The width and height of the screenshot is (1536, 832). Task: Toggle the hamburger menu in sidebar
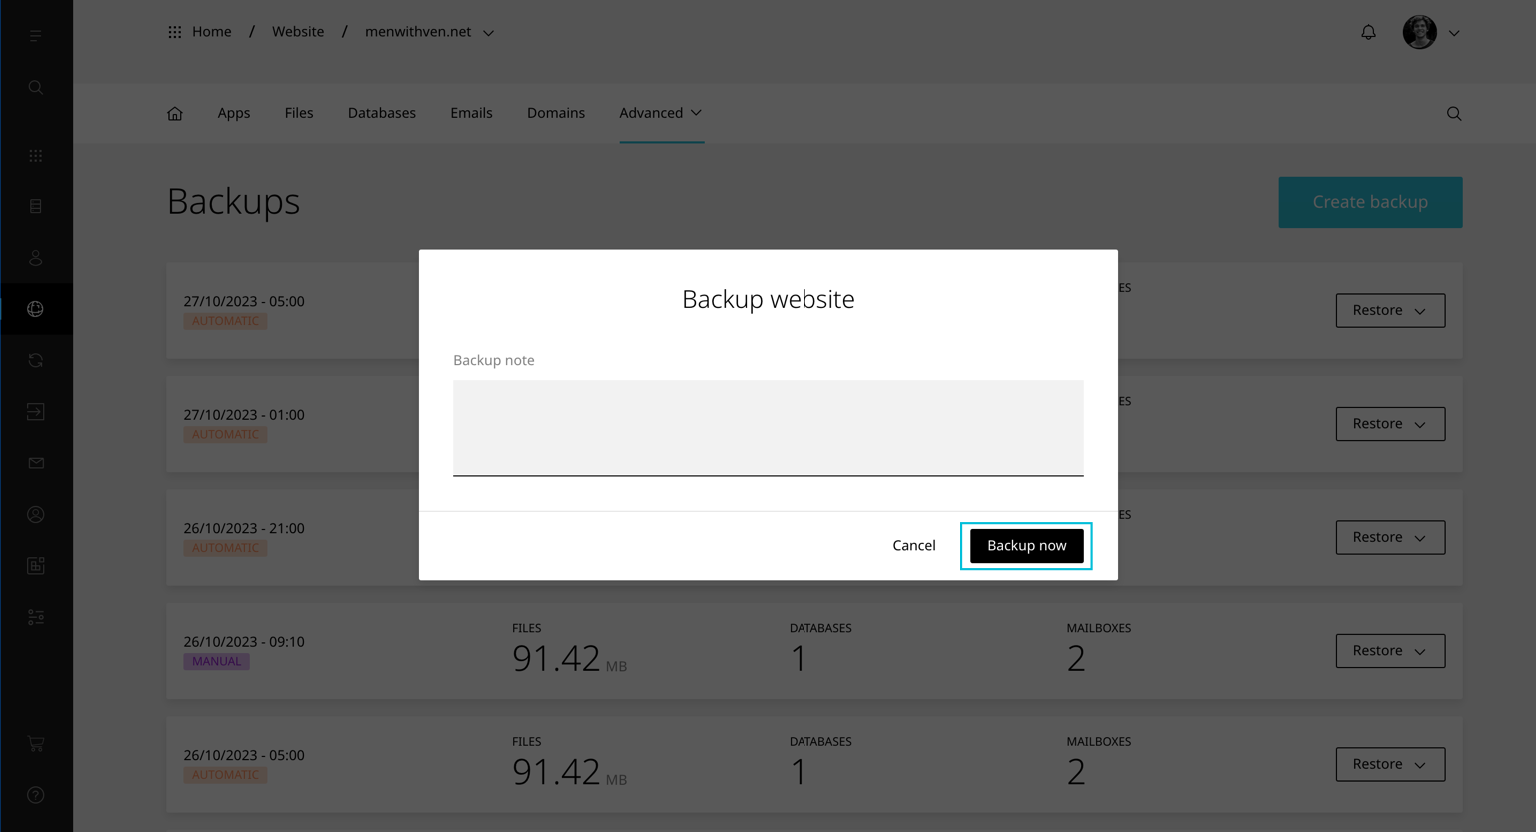(x=36, y=36)
